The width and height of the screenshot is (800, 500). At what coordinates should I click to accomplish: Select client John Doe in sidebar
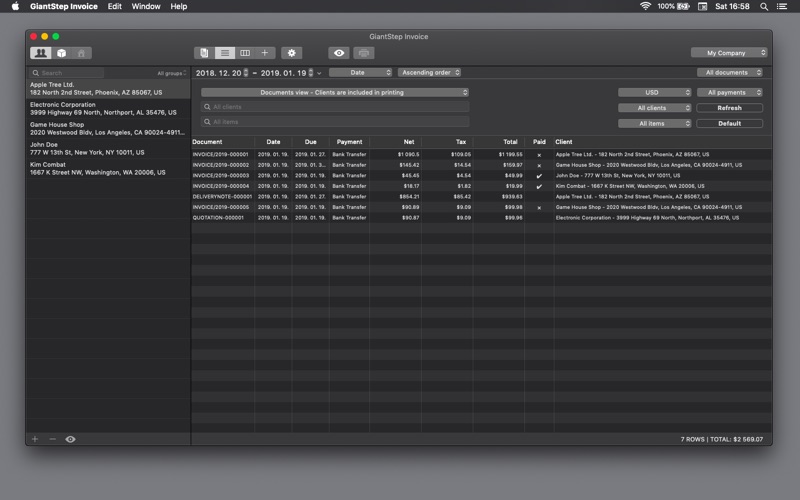[x=108, y=148]
